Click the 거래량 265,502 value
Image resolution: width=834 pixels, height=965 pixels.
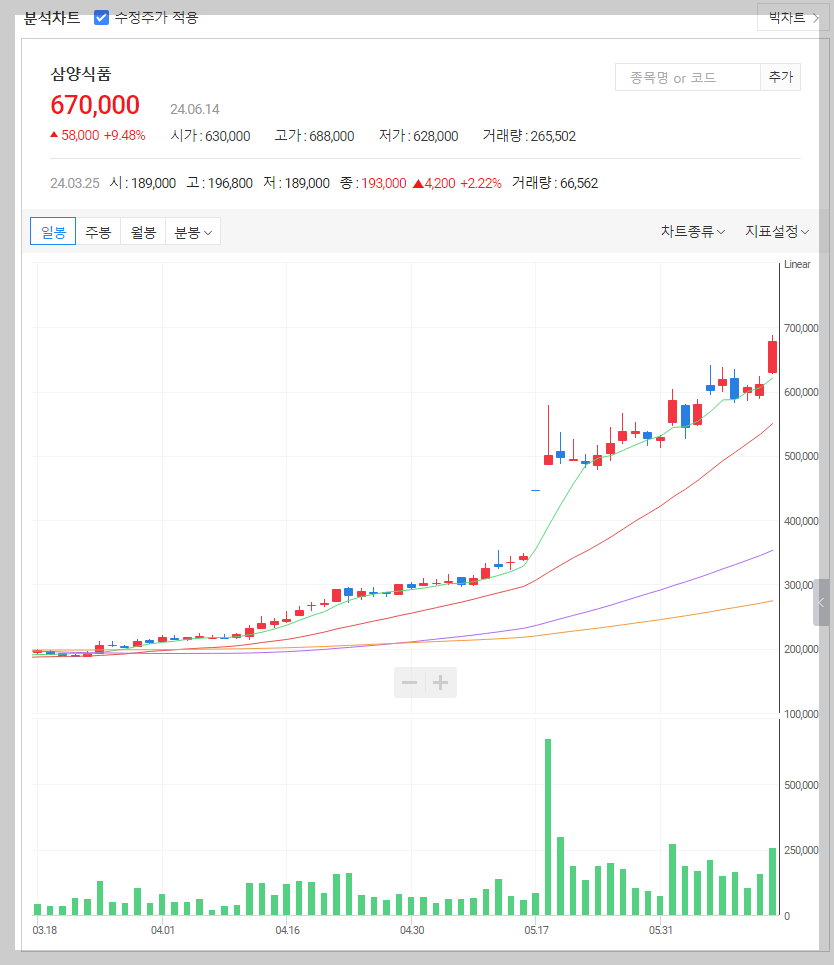pos(529,136)
